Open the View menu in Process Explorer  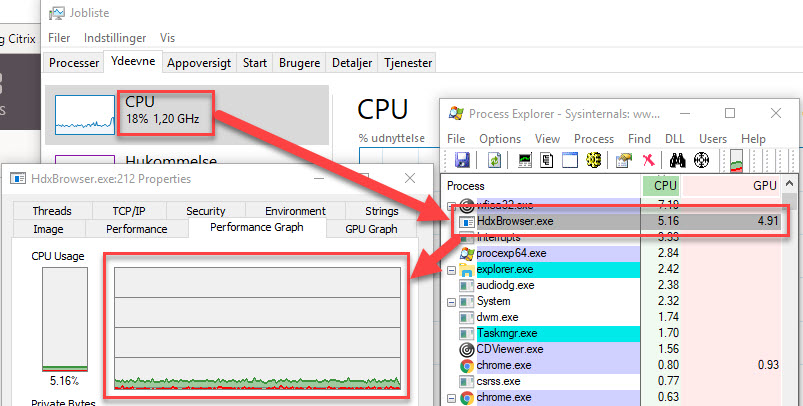547,139
